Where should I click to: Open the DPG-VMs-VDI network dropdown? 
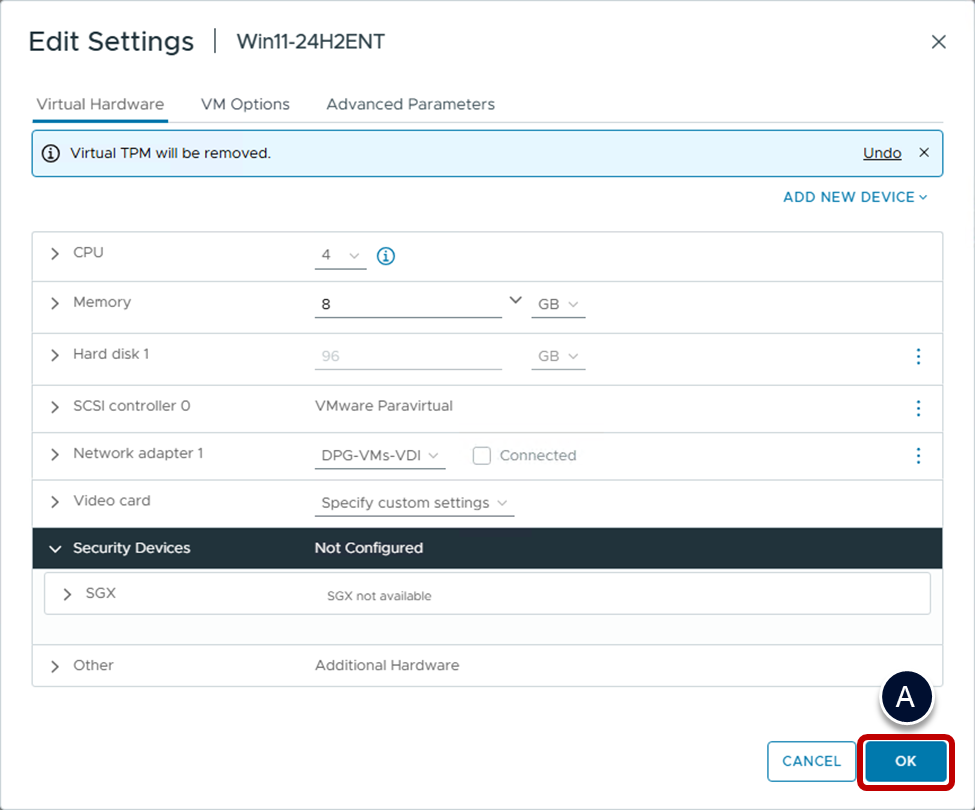[x=379, y=456]
